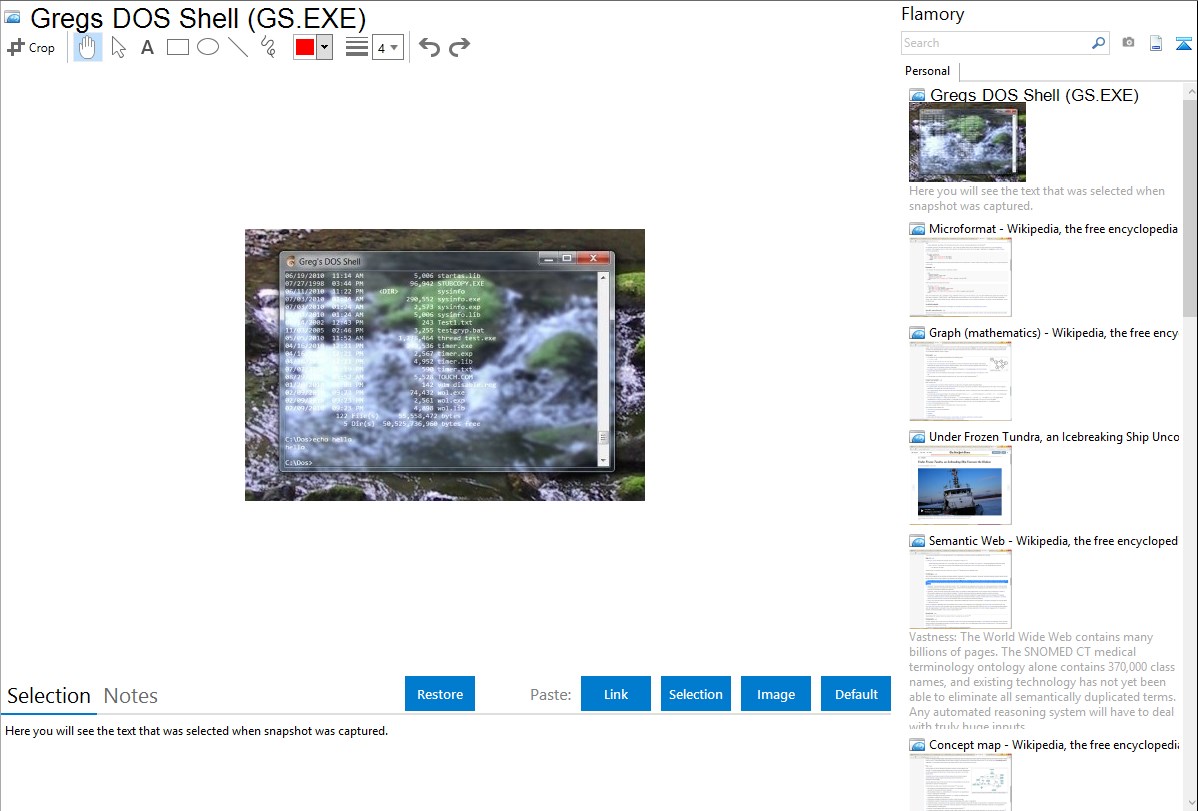Switch to the Personal tab
1198x811 pixels.
[927, 71]
